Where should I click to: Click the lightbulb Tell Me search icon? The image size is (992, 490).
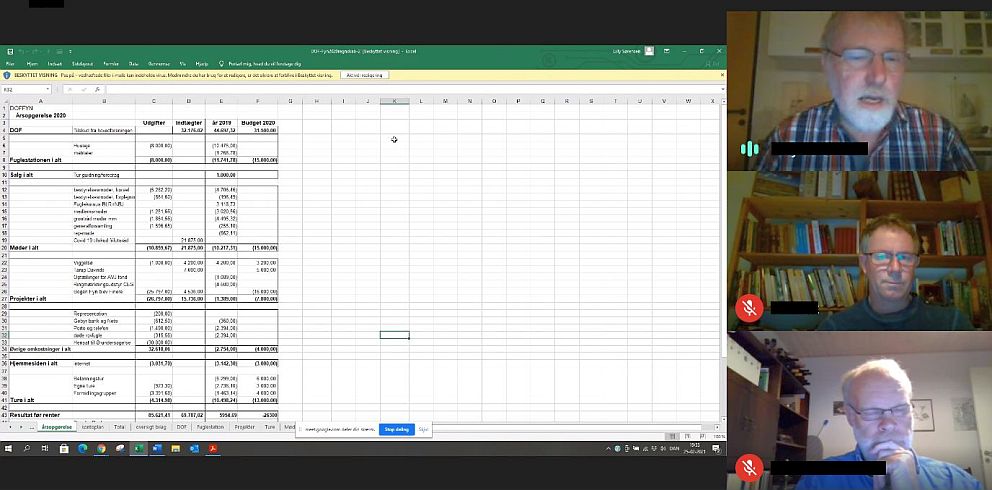221,64
